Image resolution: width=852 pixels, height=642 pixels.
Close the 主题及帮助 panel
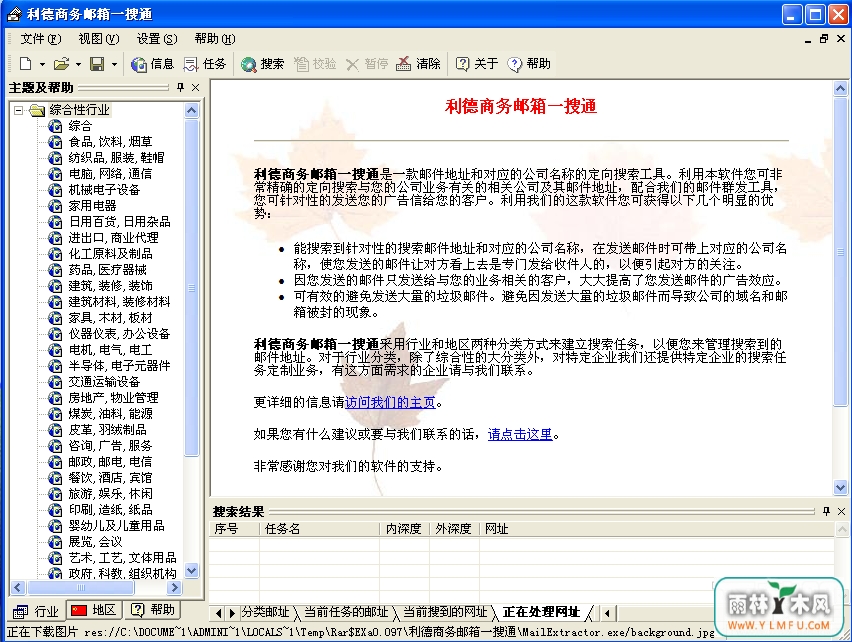click(x=196, y=87)
